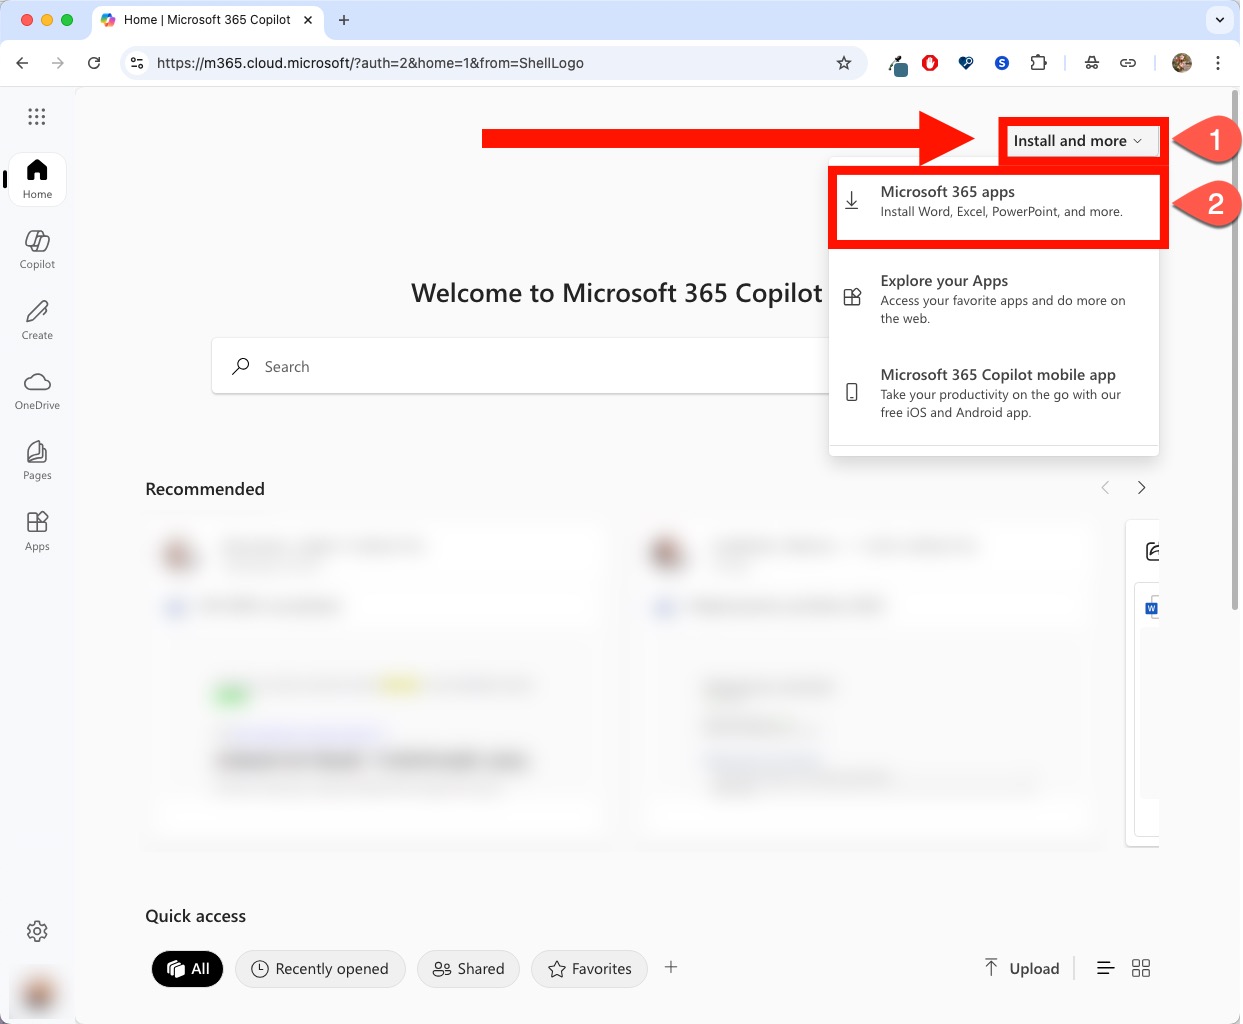Image resolution: width=1243 pixels, height=1024 pixels.
Task: Click the Search input field
Action: (x=520, y=366)
